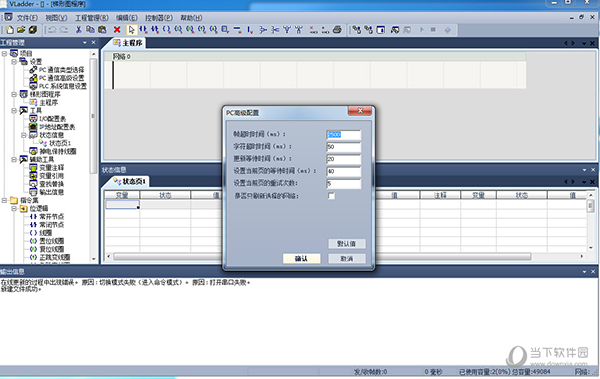Toggle the checkbox in PC高级配置 dialog

click(x=331, y=196)
